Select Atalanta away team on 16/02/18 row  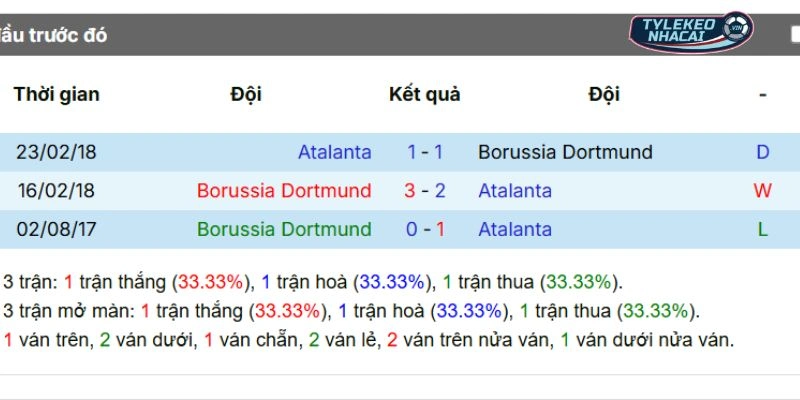(514, 190)
